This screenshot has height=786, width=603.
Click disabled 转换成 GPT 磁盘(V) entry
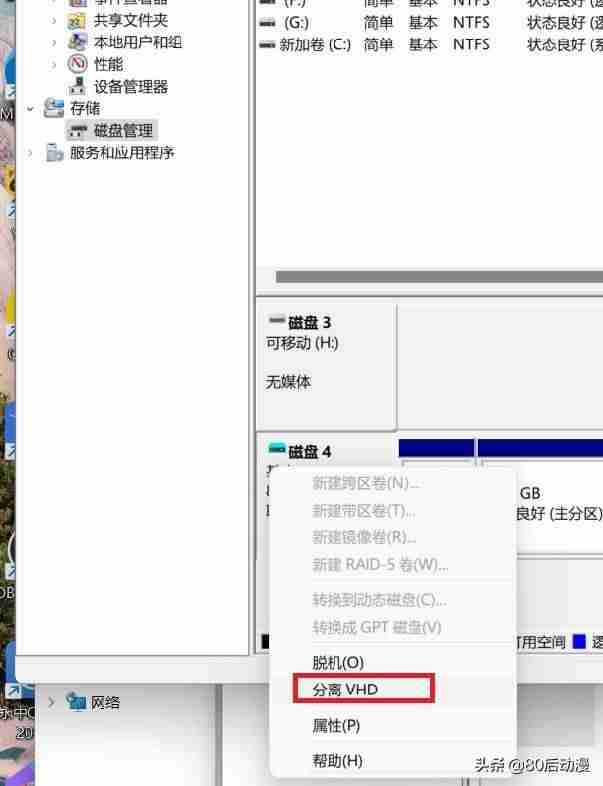pos(376,627)
